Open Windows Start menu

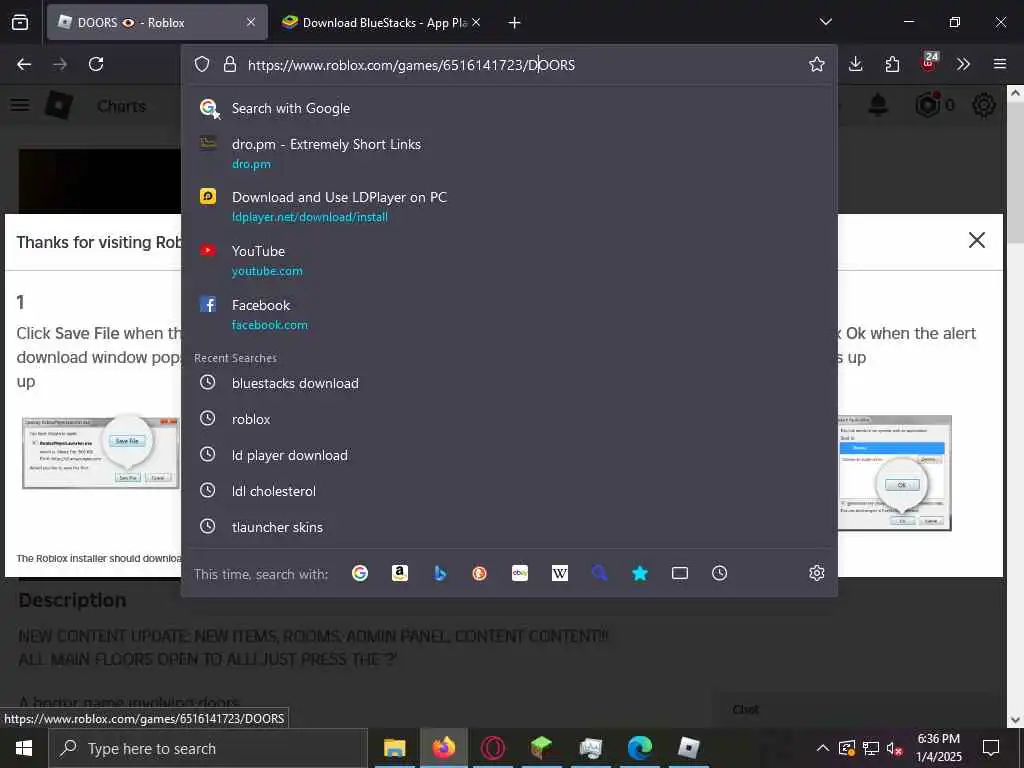click(x=24, y=748)
